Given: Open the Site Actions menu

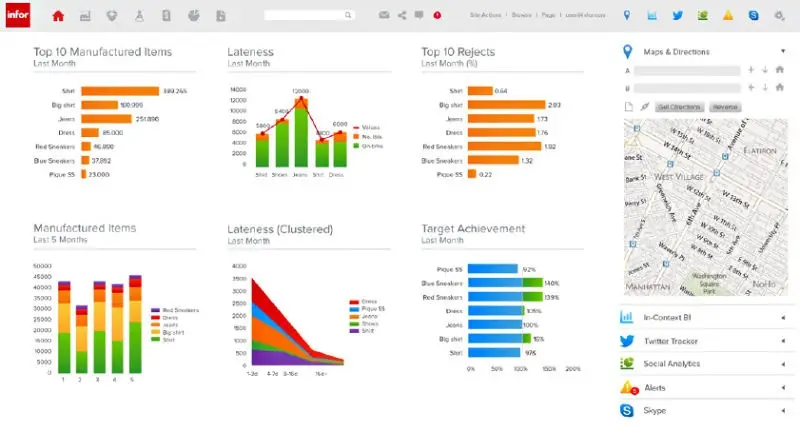Looking at the screenshot, I should tap(485, 15).
